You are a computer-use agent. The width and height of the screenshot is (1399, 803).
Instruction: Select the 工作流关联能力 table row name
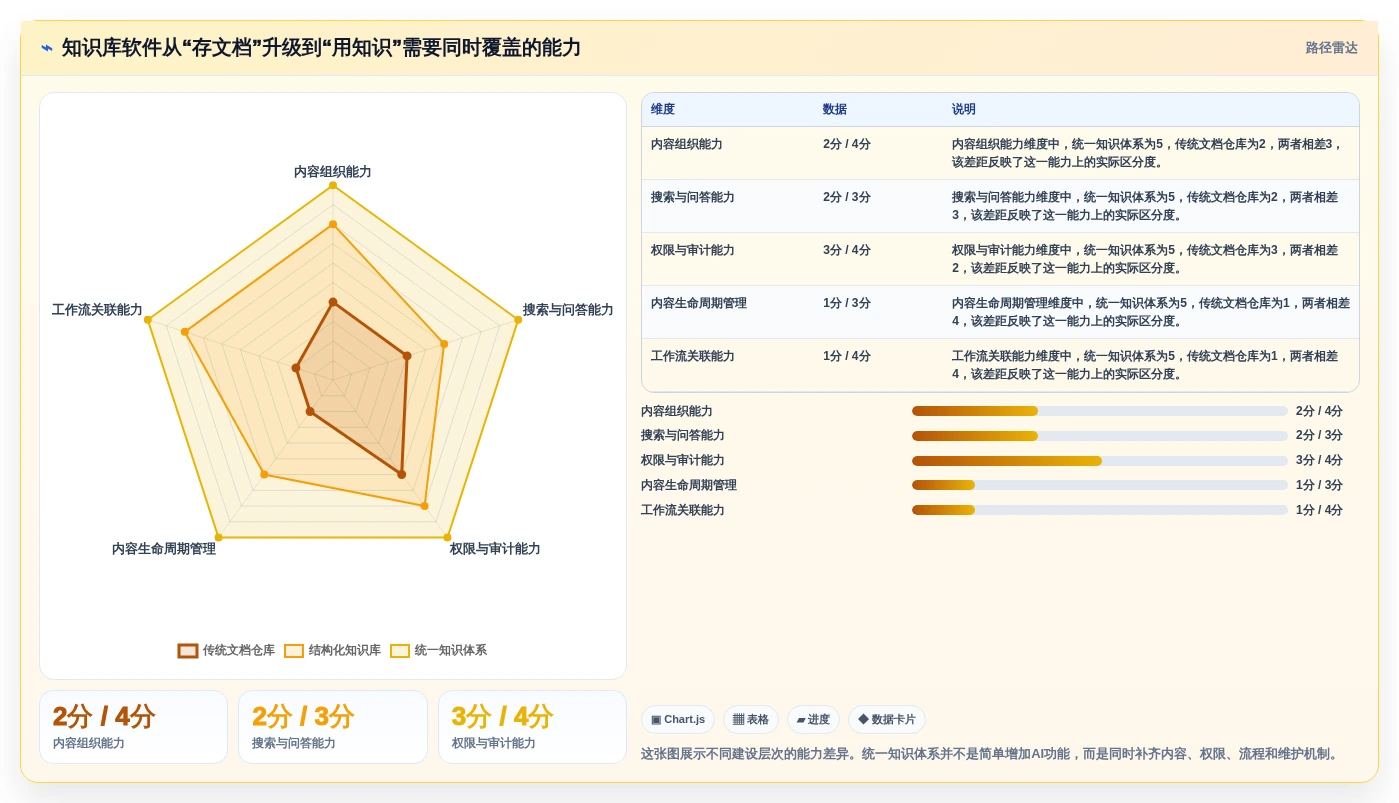[x=693, y=357]
